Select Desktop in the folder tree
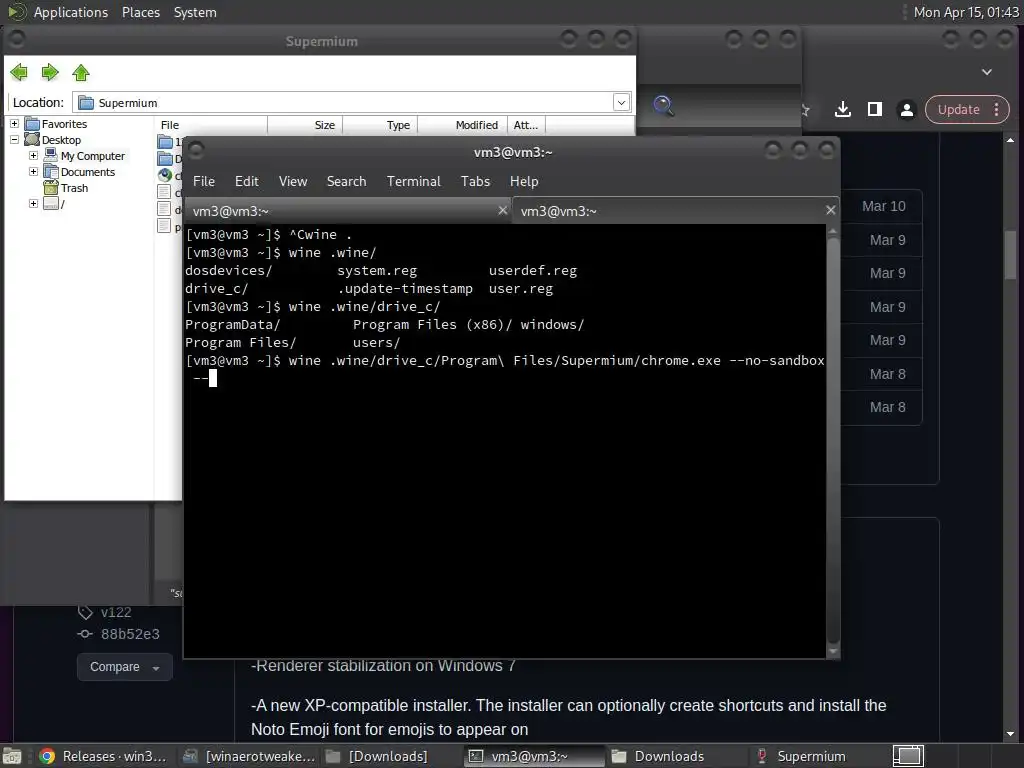Image resolution: width=1024 pixels, height=768 pixels. coord(61,140)
